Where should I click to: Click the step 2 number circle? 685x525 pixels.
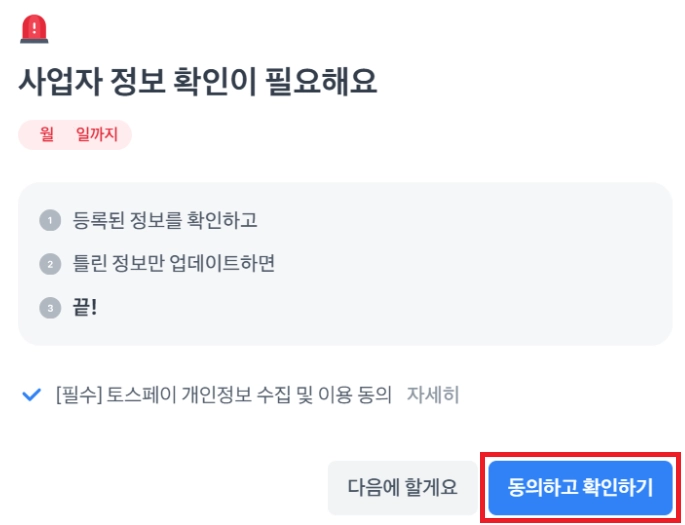[x=48, y=264]
